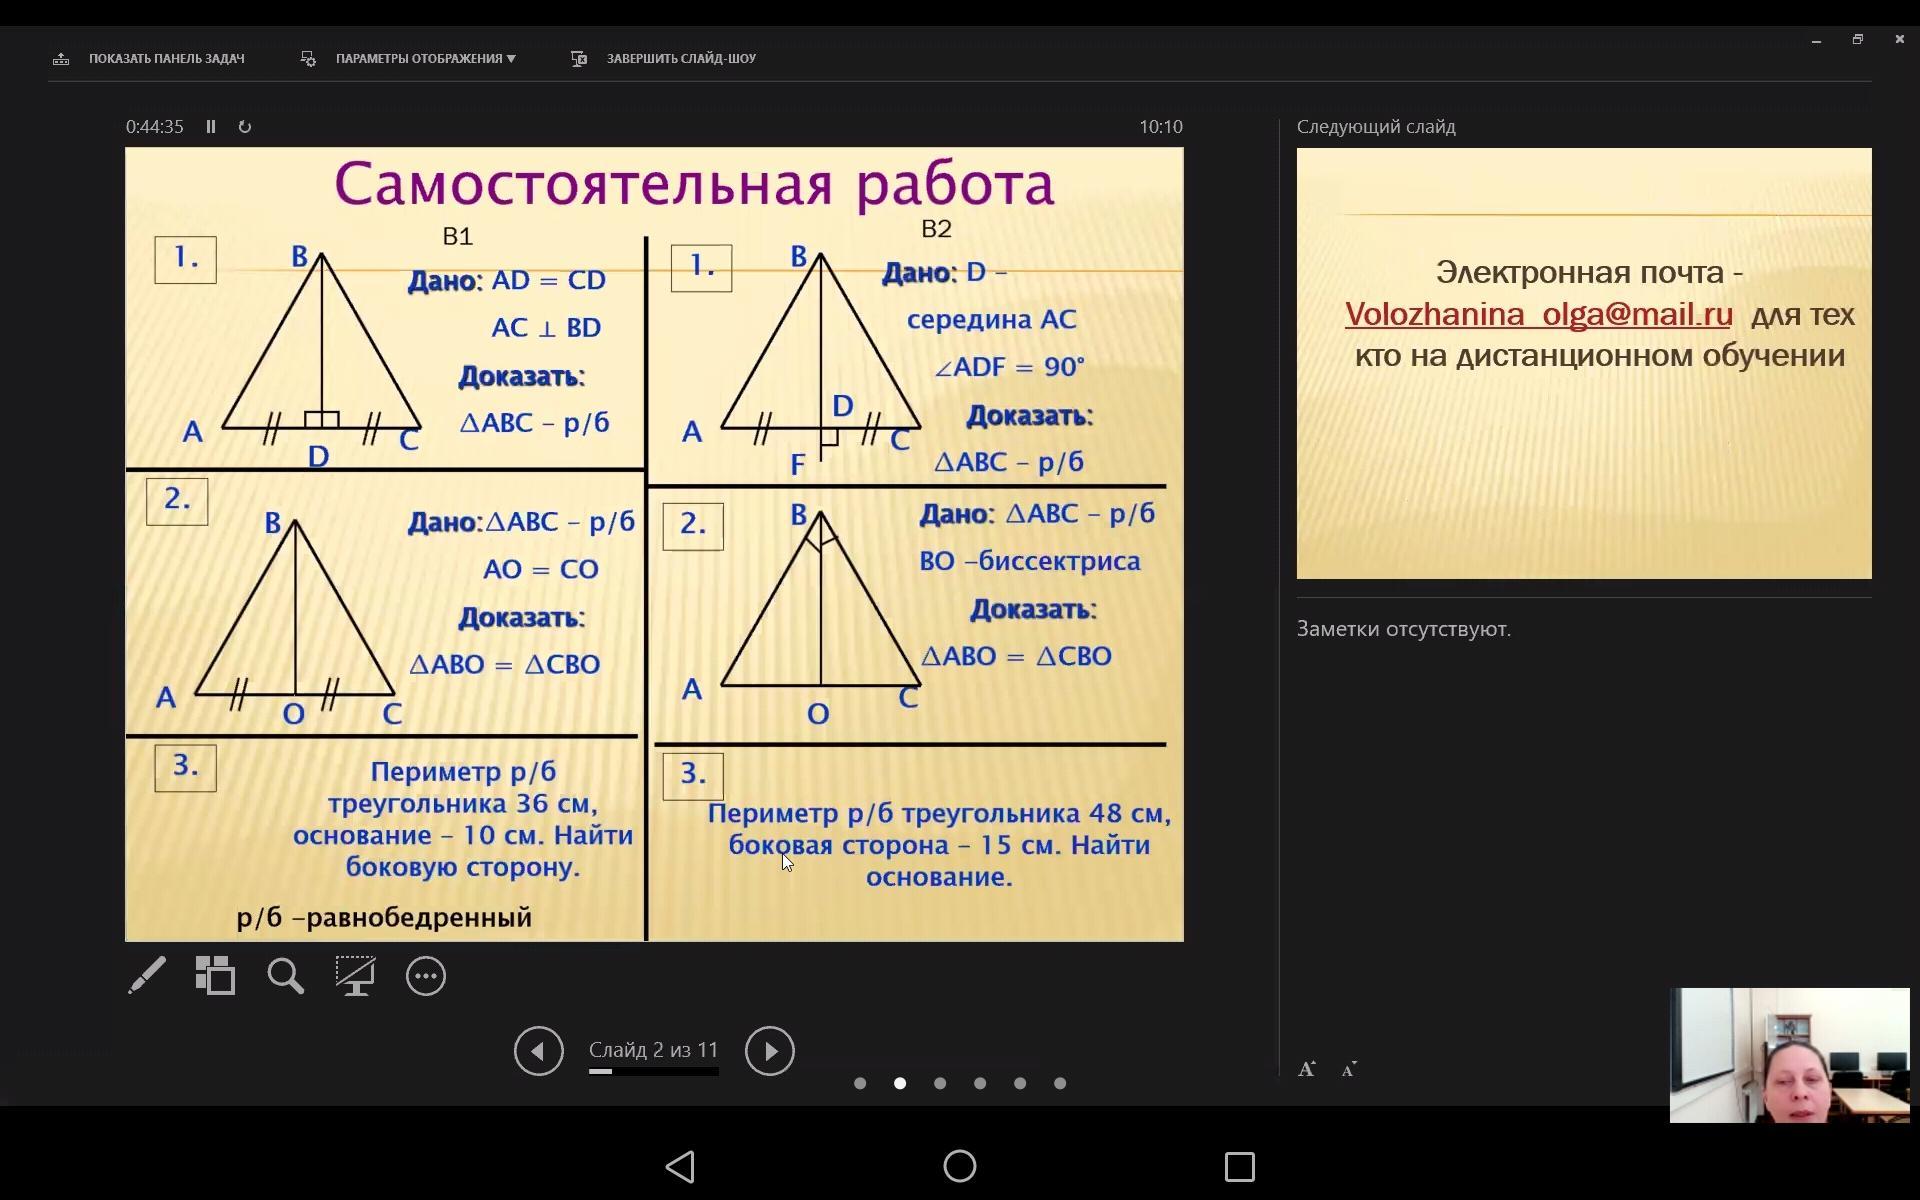Select the fourth page indicator dot
The image size is (1920, 1200).
pos(980,1083)
